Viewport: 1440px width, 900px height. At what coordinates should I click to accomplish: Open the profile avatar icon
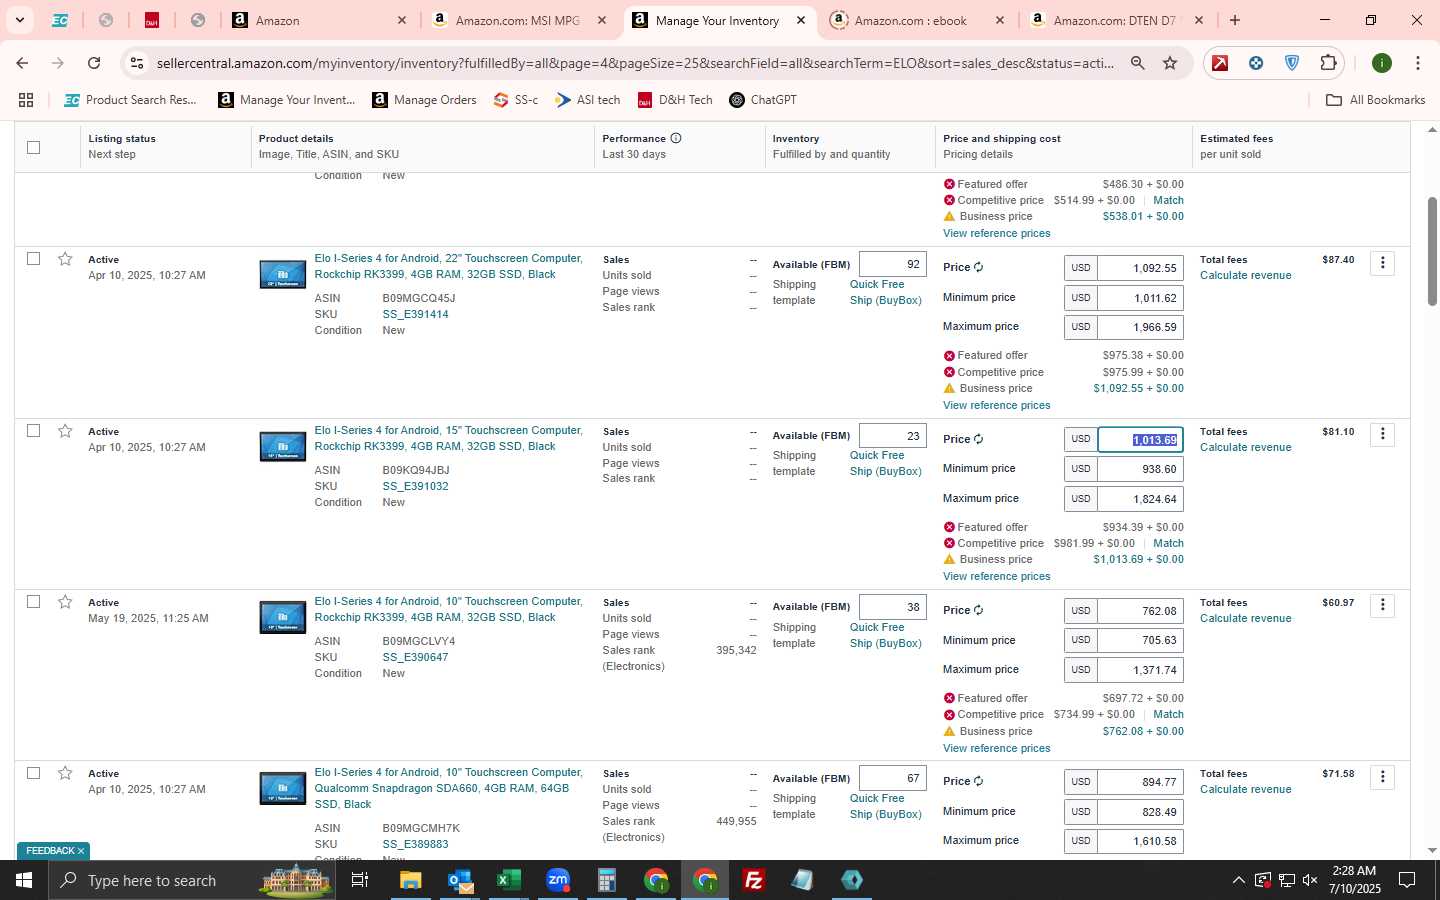(x=1382, y=63)
